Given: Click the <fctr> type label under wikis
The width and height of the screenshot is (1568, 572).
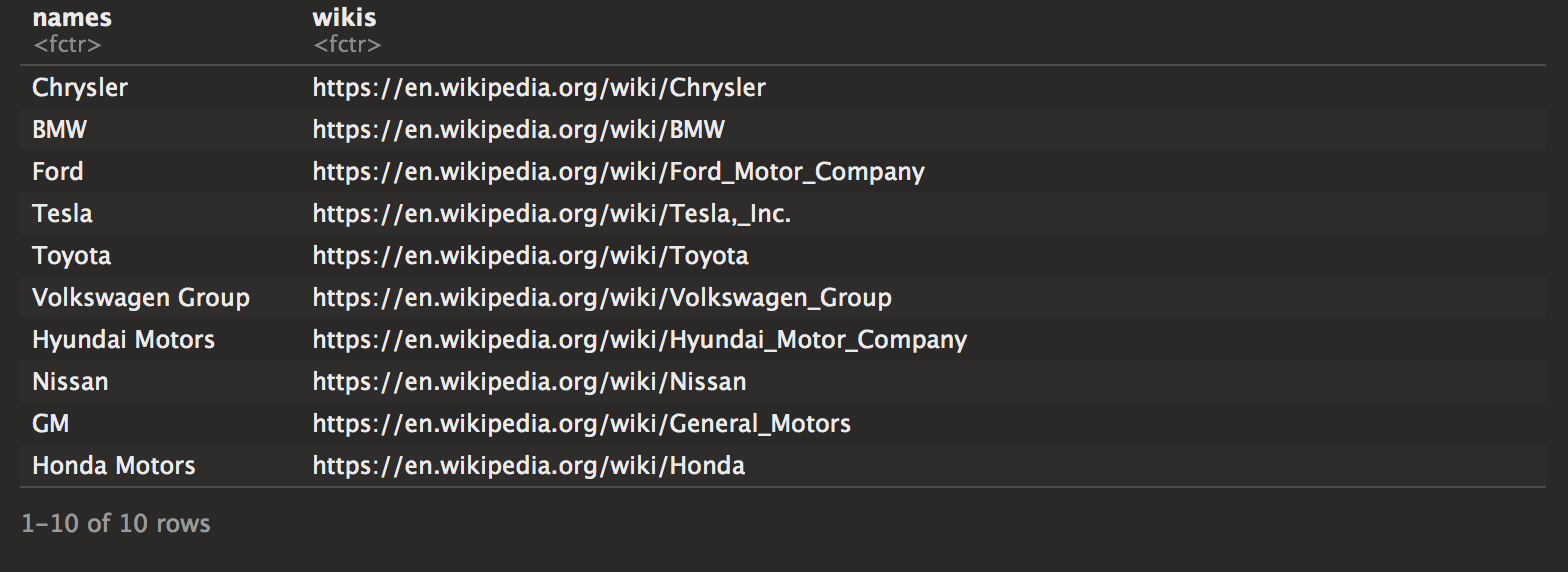Looking at the screenshot, I should pos(347,45).
